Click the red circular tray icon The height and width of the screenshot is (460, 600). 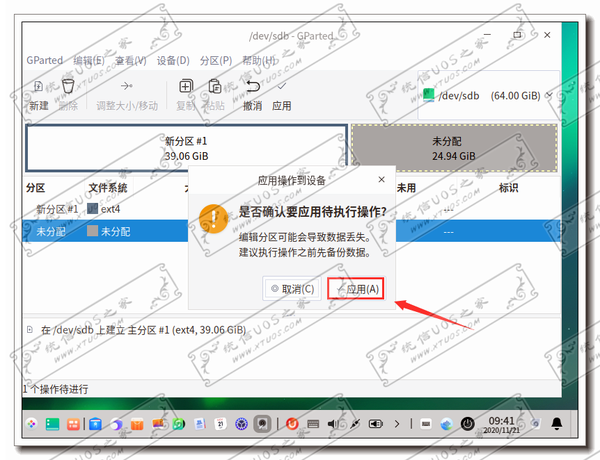(292, 424)
